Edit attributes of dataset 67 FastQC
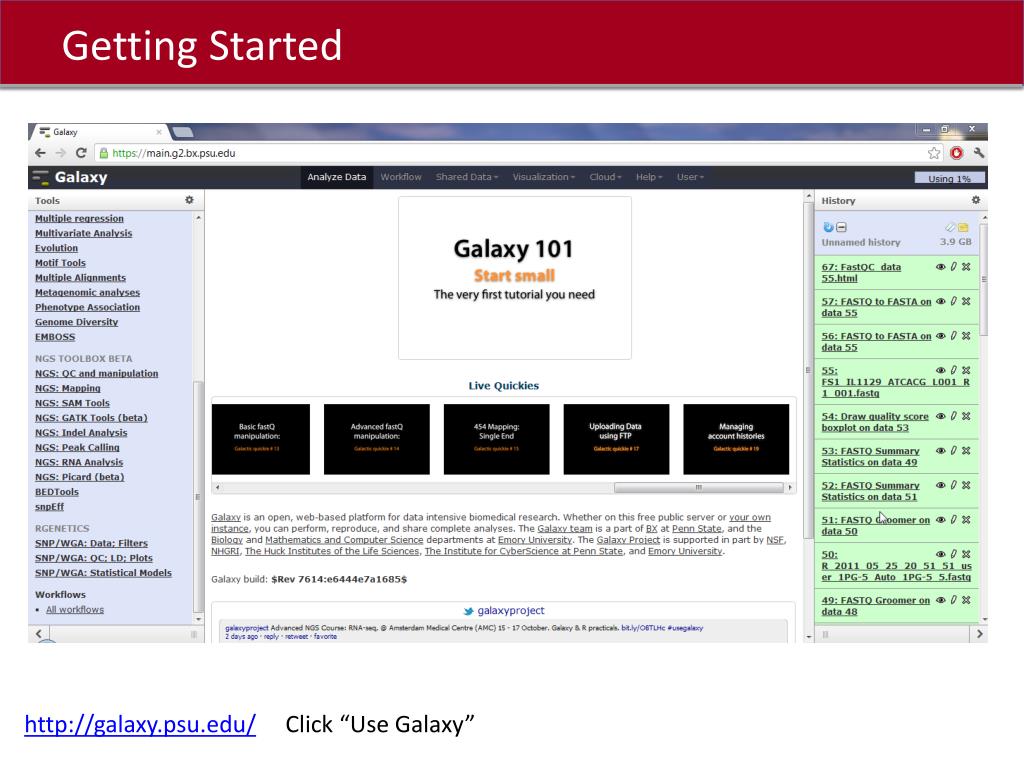This screenshot has width=1024, height=768. tap(953, 266)
